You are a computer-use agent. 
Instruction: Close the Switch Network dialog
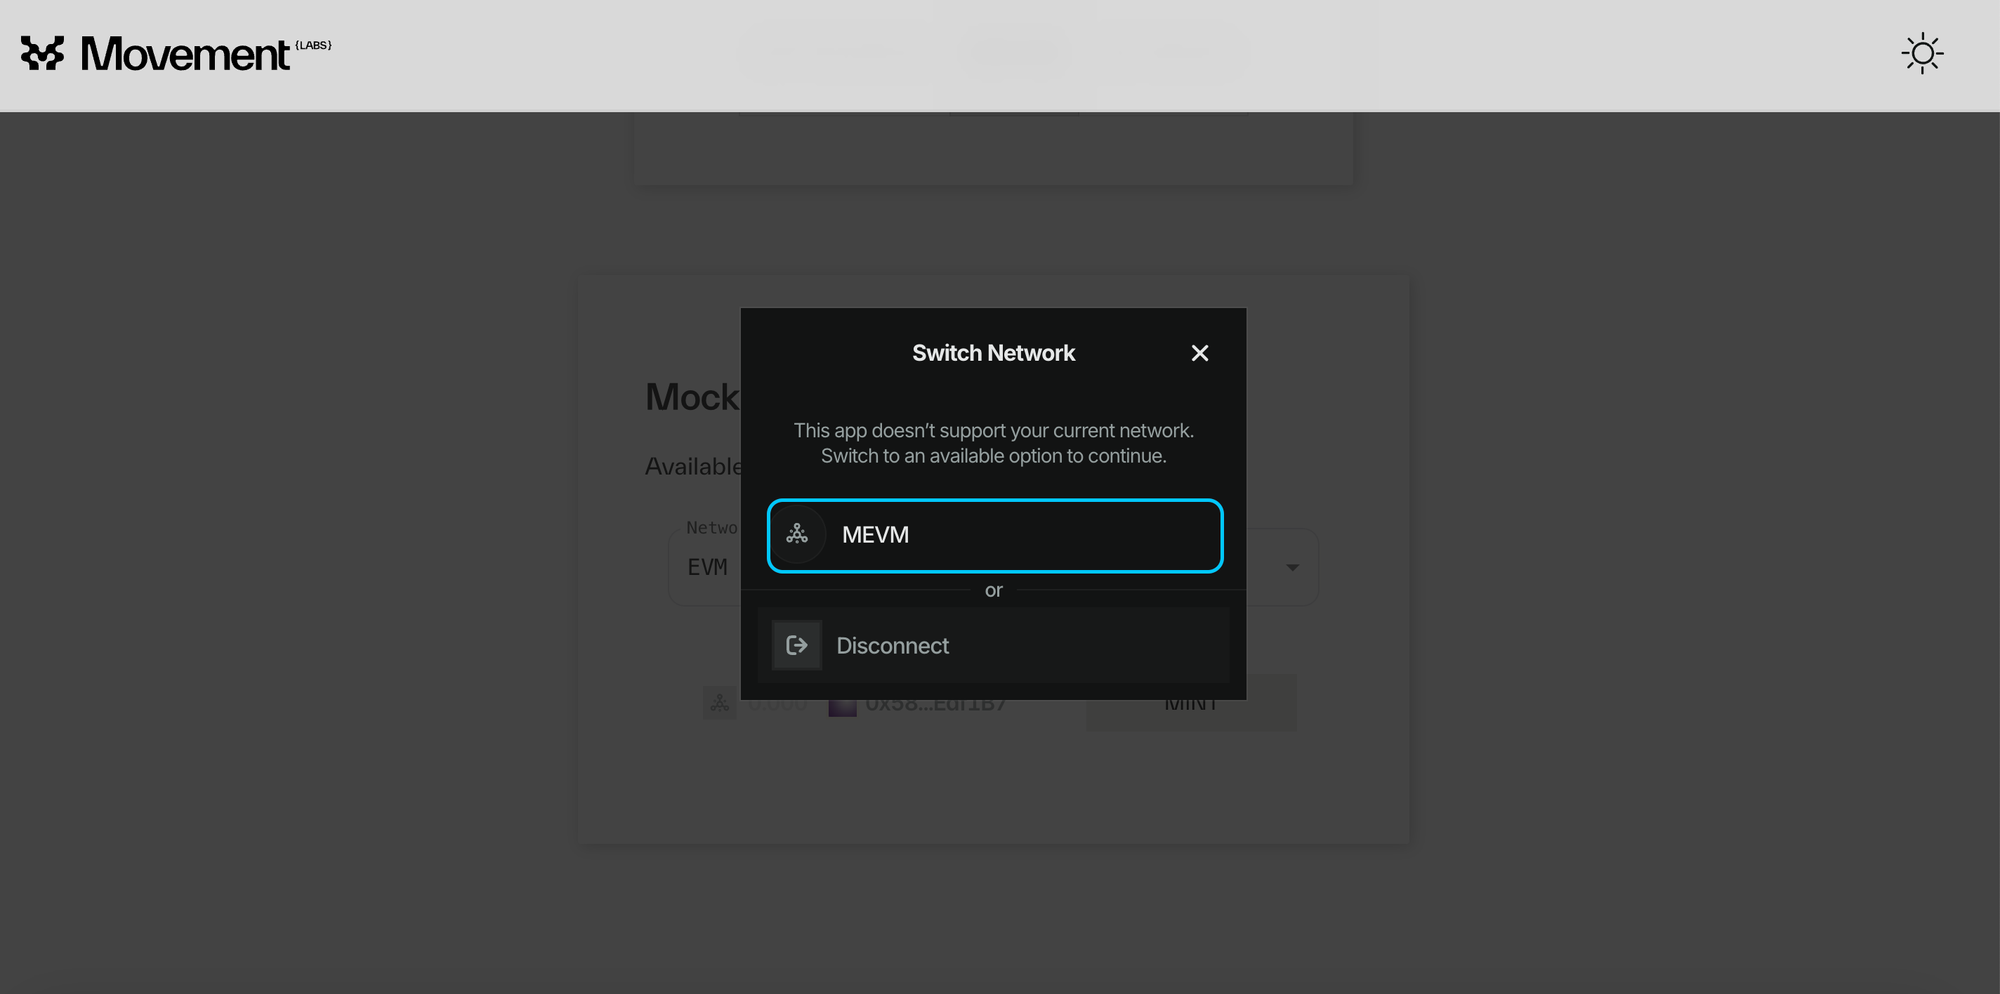click(x=1200, y=353)
